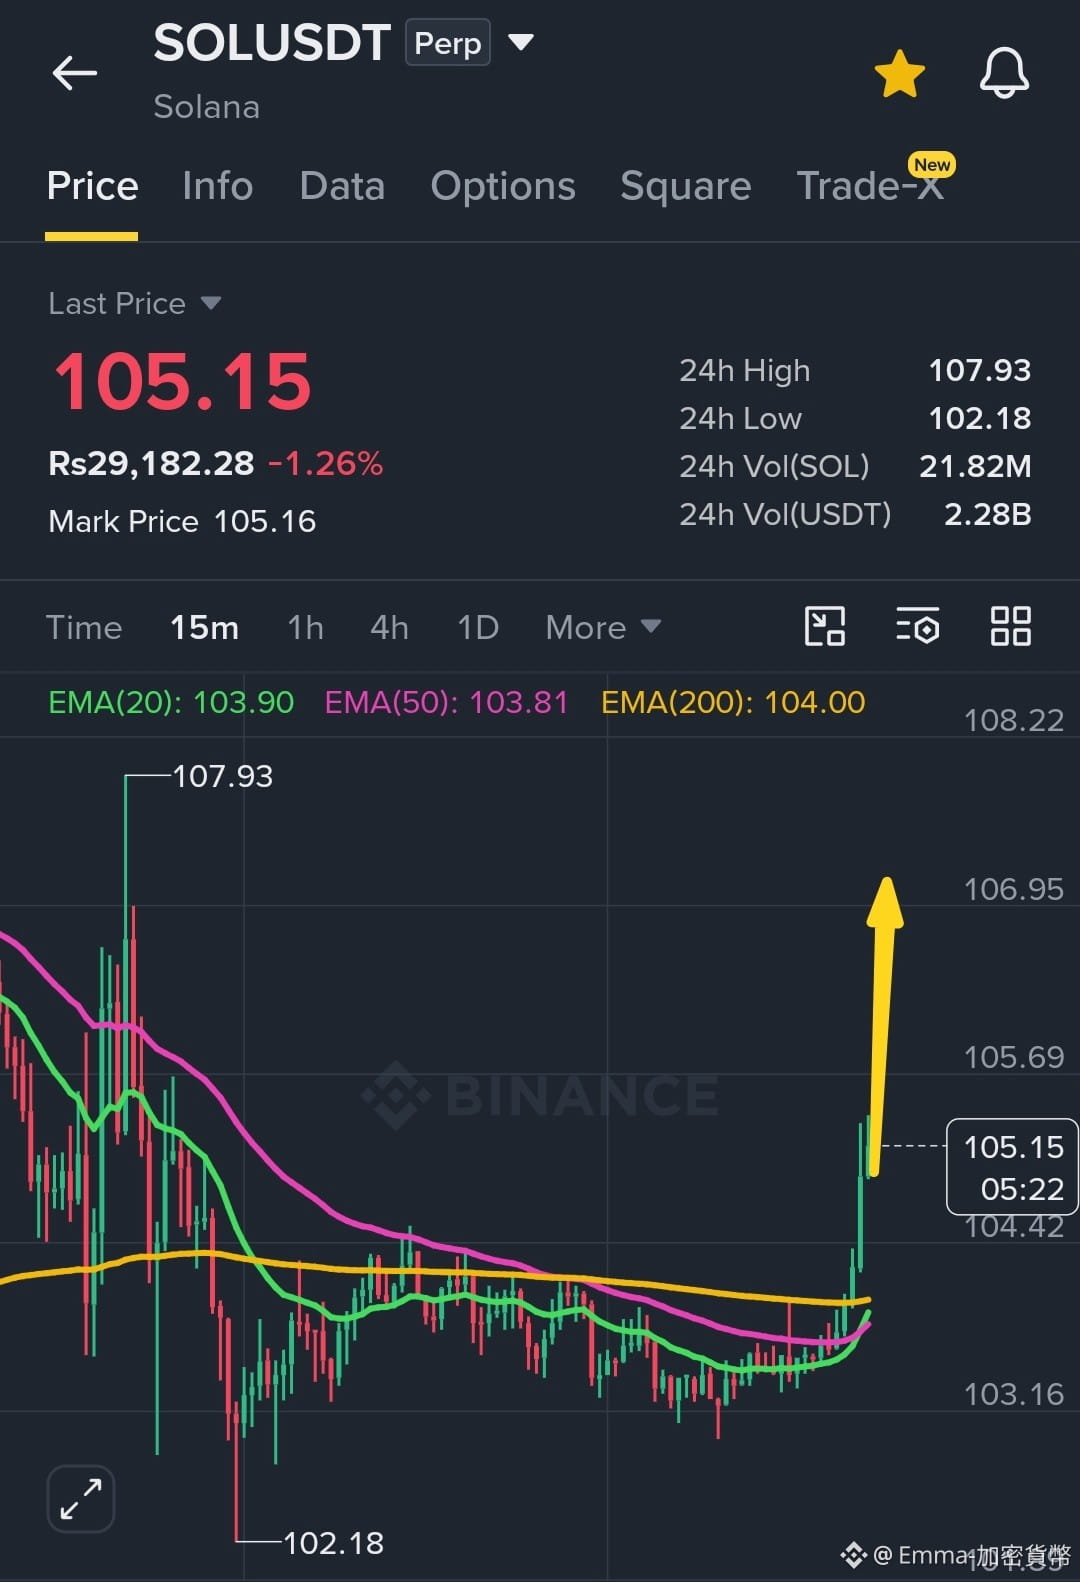
Task: Expand the SOLUSDT pair selector arrow
Action: coord(521,42)
